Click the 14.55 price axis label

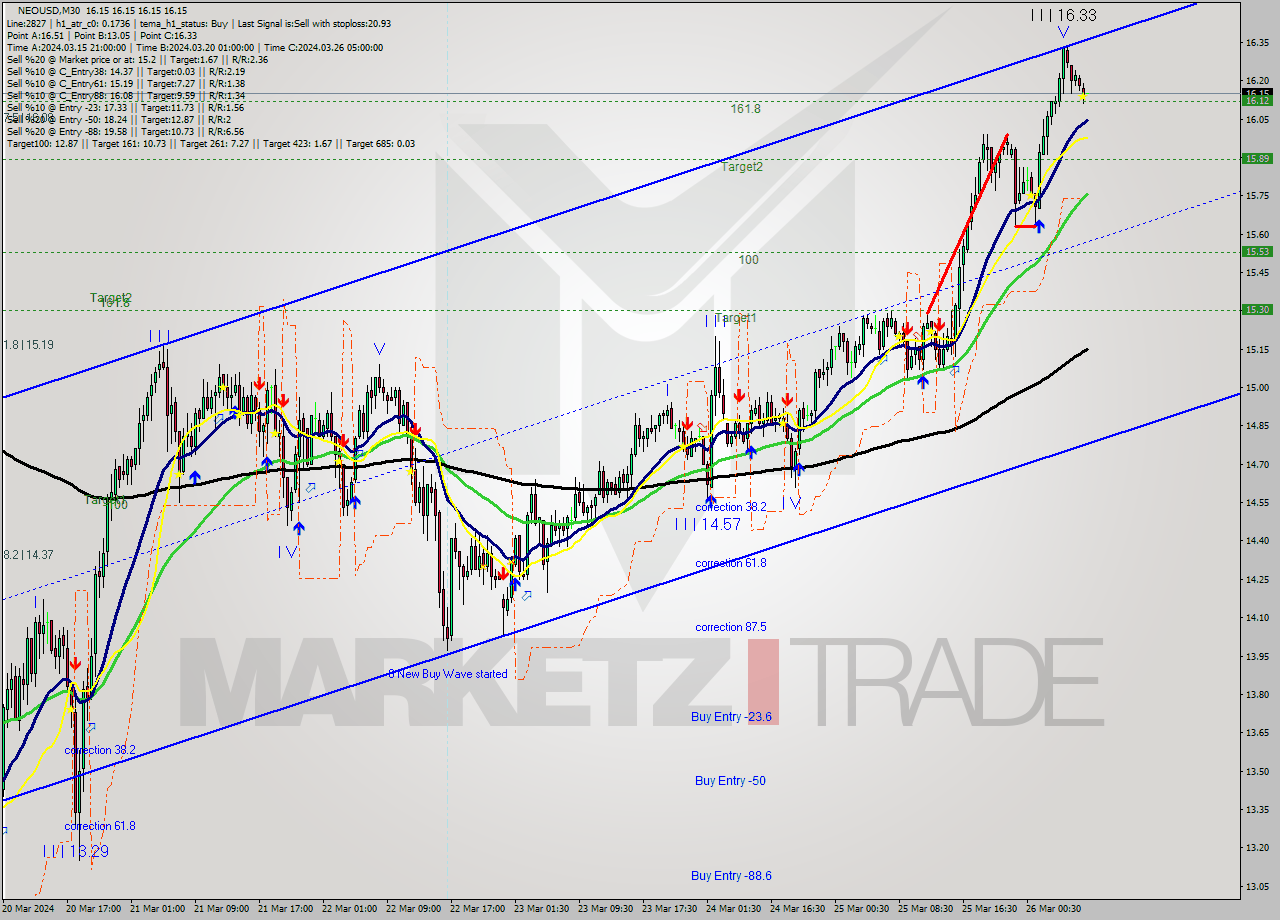(1257, 503)
